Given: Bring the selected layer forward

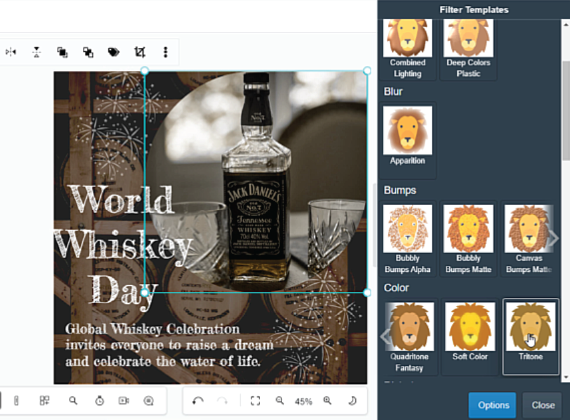Looking at the screenshot, I should pos(63,52).
